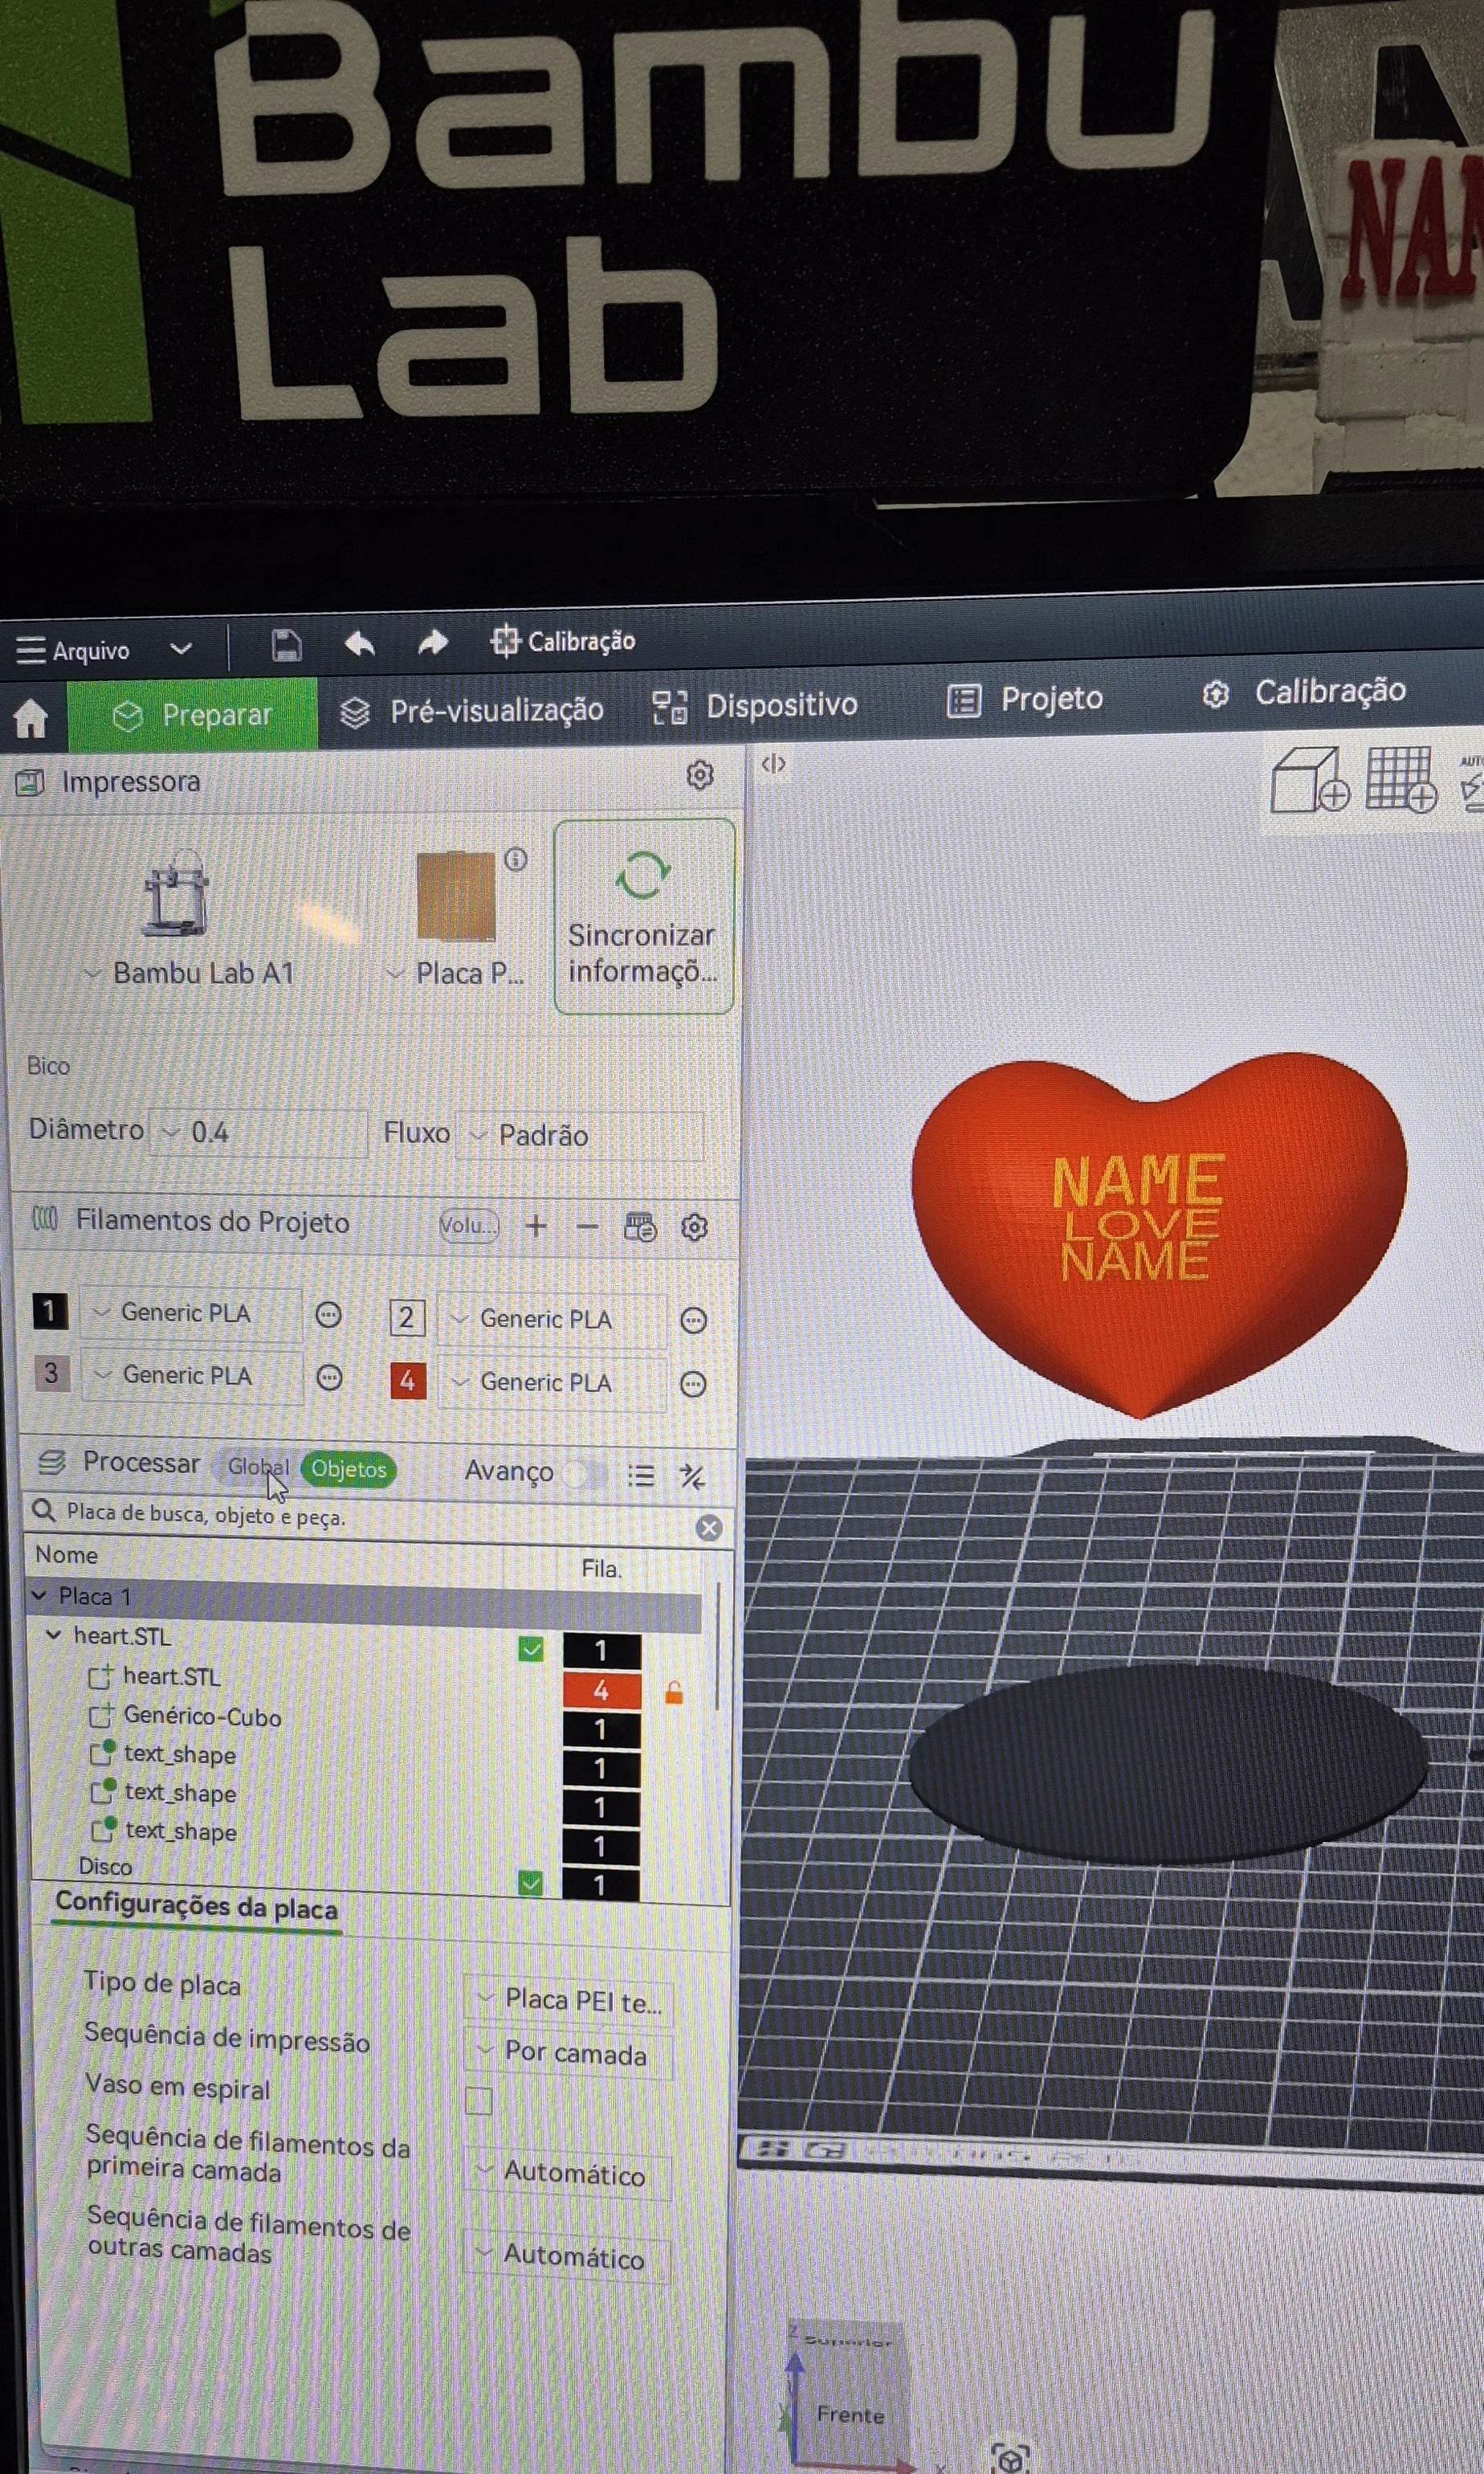Viewport: 1484px width, 2474px height.
Task: Collapse the heart.STL parent object
Action: pos(54,1634)
